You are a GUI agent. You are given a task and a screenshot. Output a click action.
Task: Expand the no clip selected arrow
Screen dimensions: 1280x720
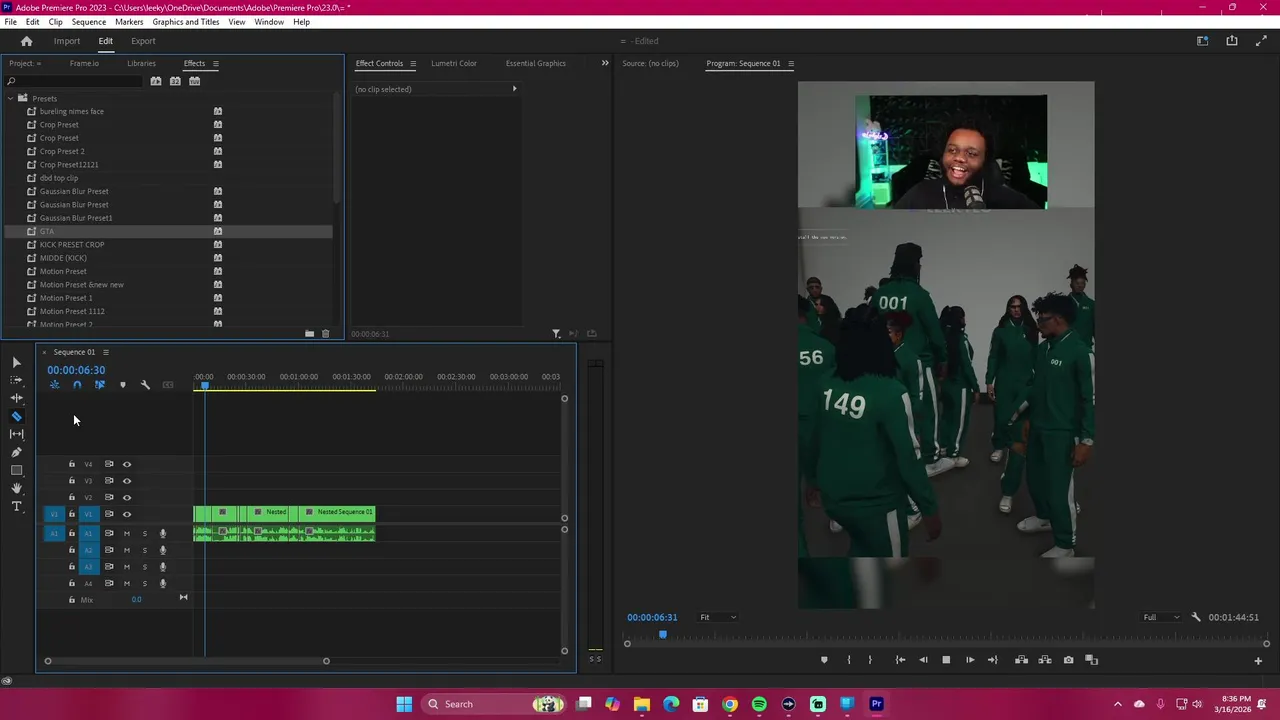[515, 89]
